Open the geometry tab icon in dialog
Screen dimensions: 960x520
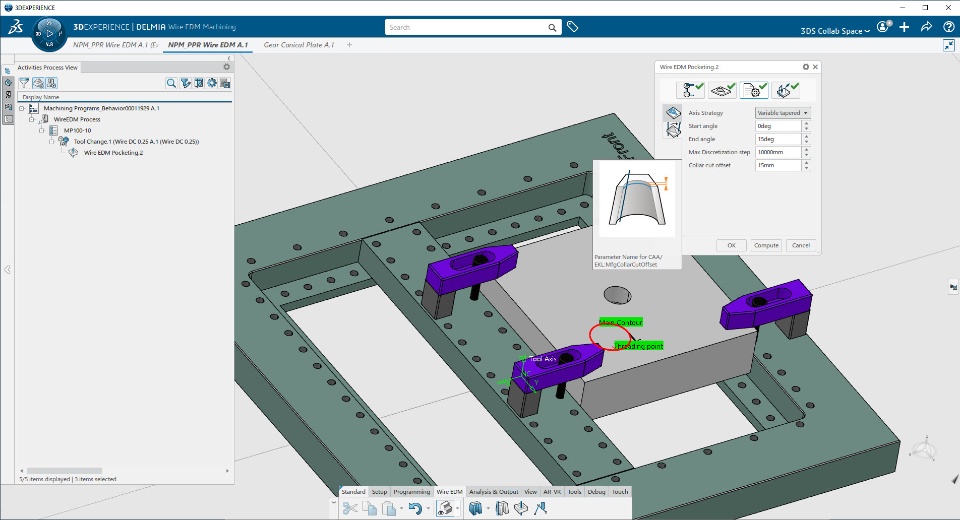point(722,90)
